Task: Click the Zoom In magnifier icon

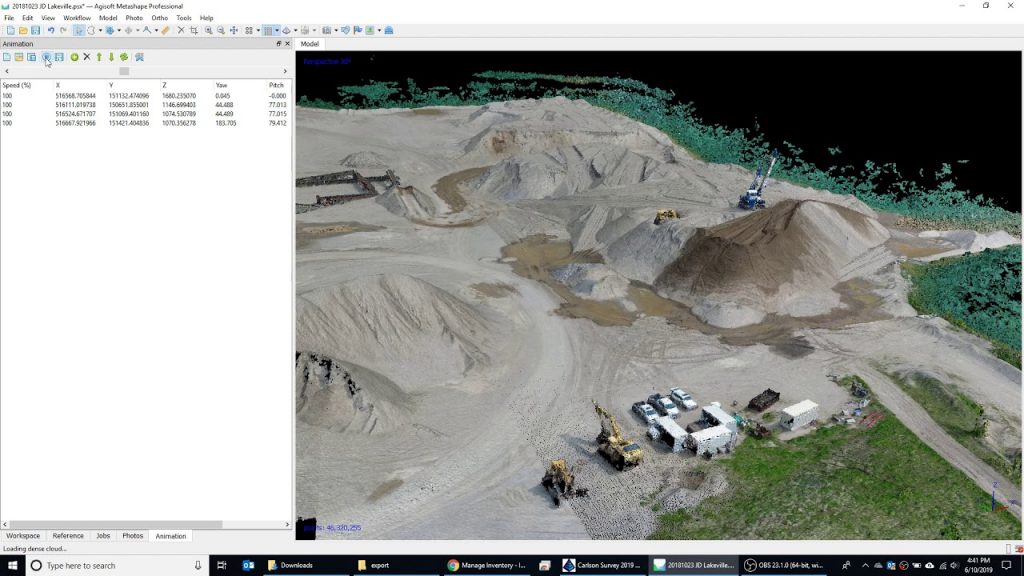Action: (x=207, y=30)
